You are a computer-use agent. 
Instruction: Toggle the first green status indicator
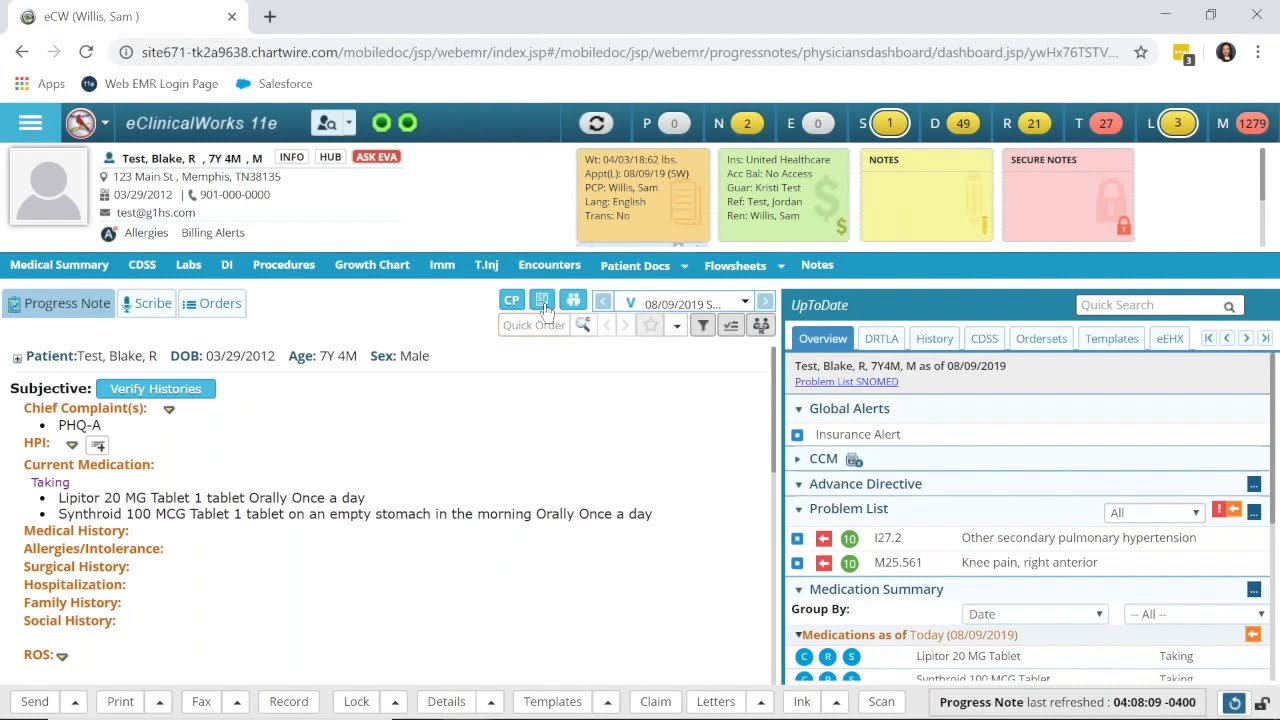(381, 123)
